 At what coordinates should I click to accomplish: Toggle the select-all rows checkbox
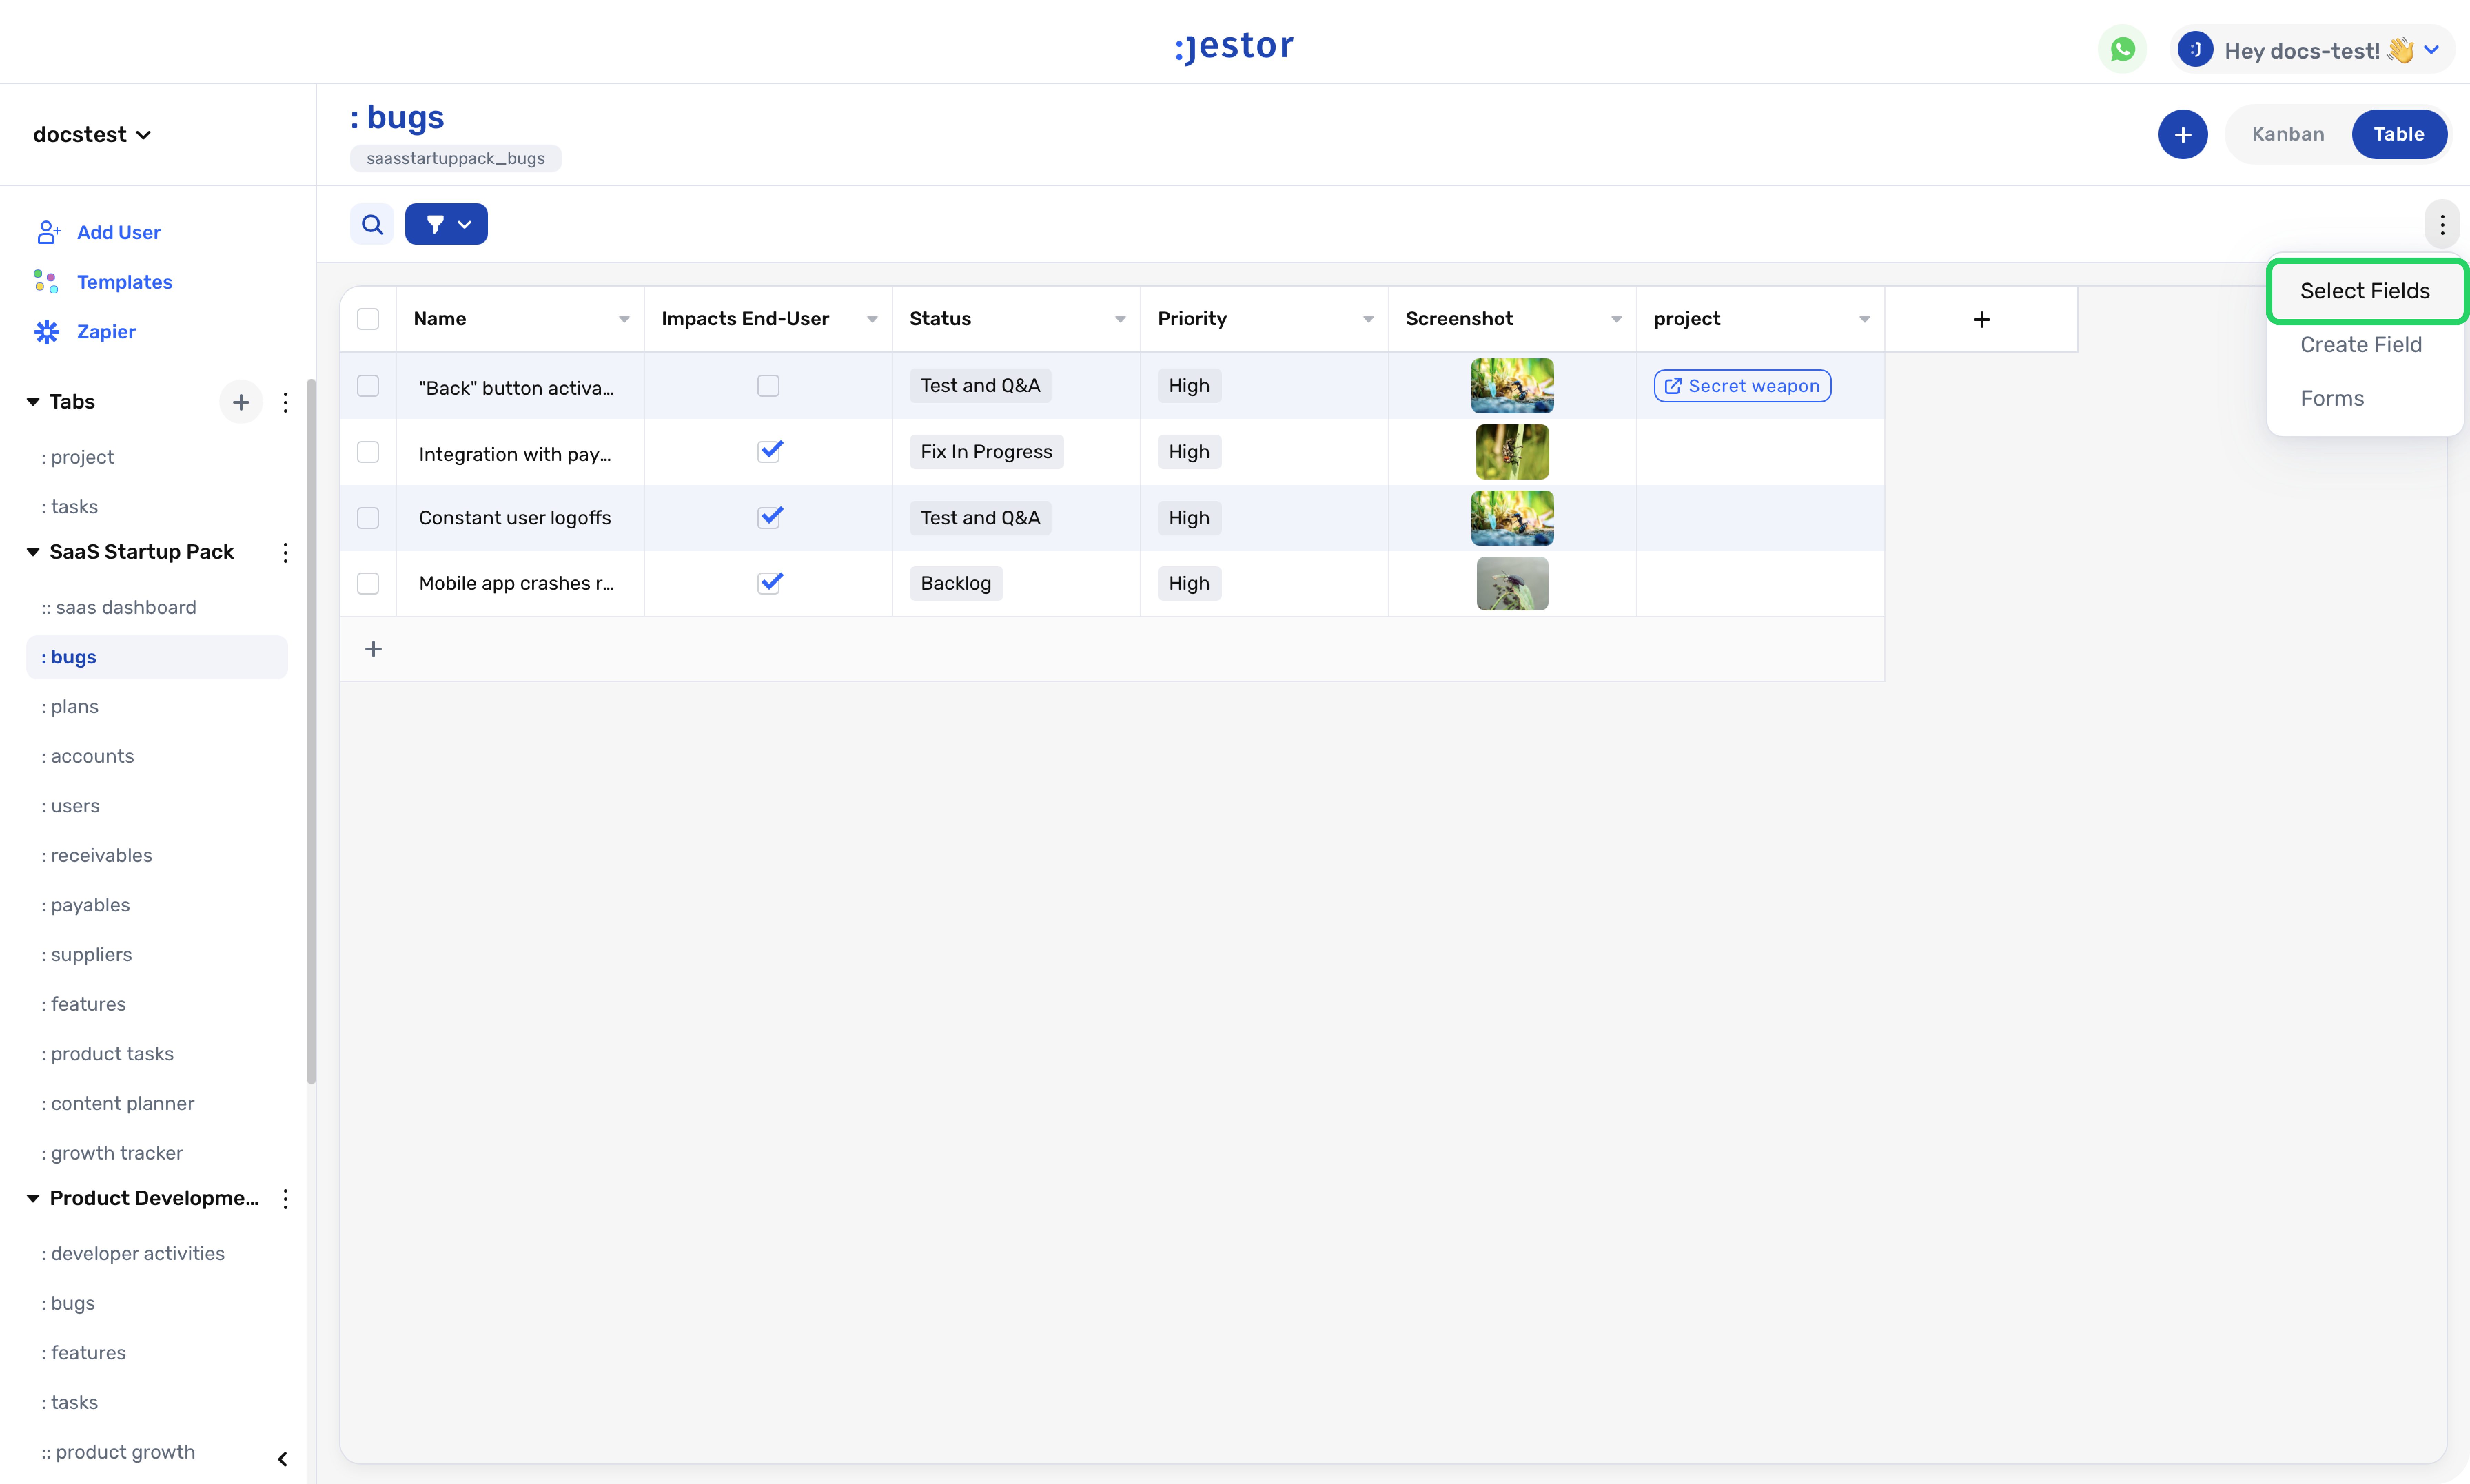tap(368, 319)
